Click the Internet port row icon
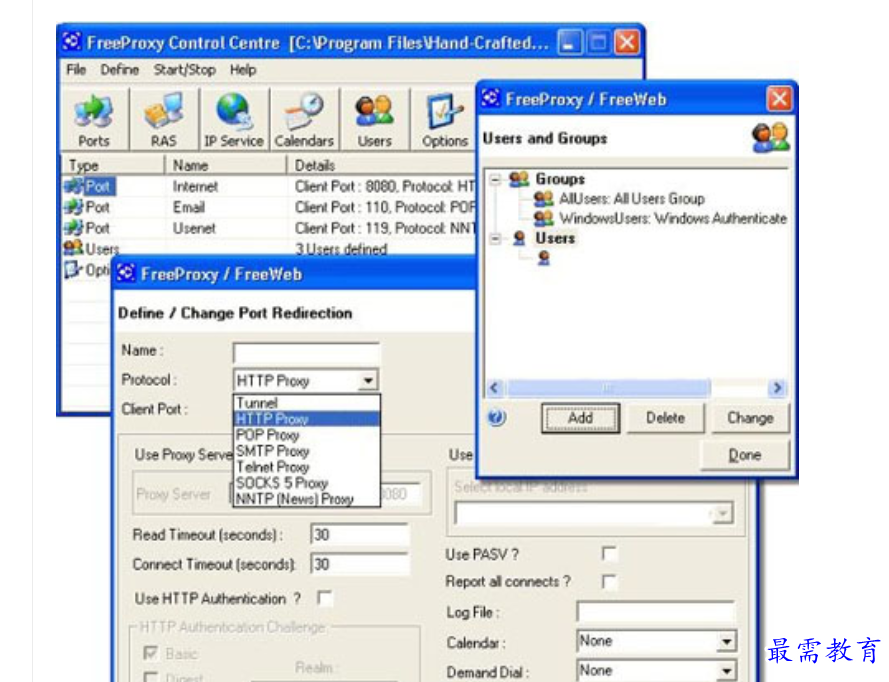 pos(74,186)
